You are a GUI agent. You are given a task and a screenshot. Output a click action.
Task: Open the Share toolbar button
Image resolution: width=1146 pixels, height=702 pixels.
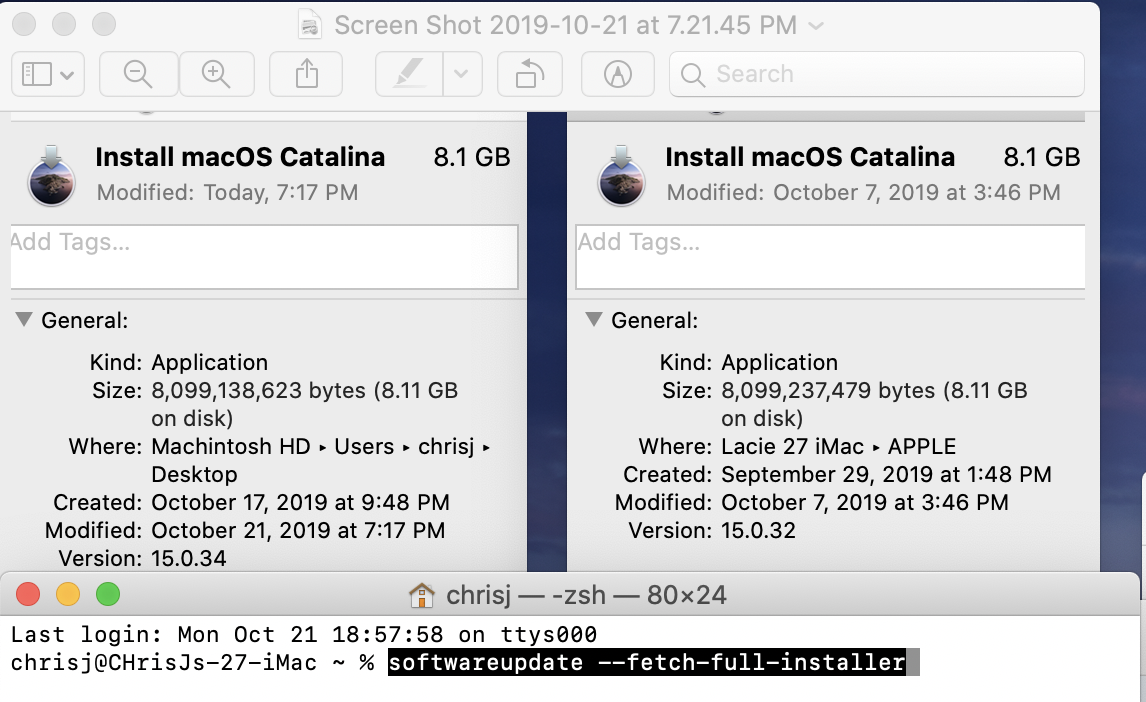pyautogui.click(x=306, y=74)
